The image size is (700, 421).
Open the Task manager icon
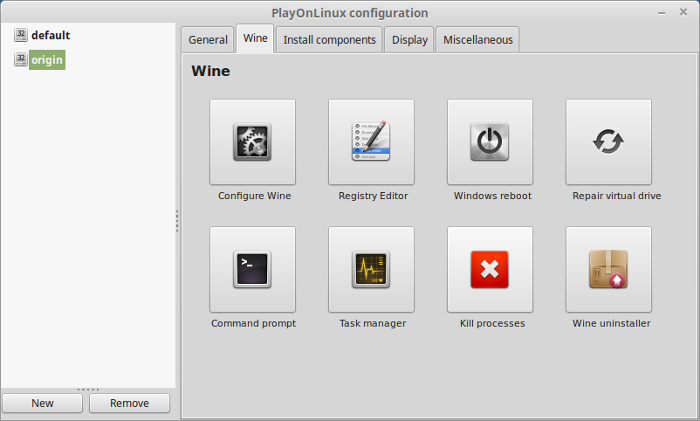point(371,269)
